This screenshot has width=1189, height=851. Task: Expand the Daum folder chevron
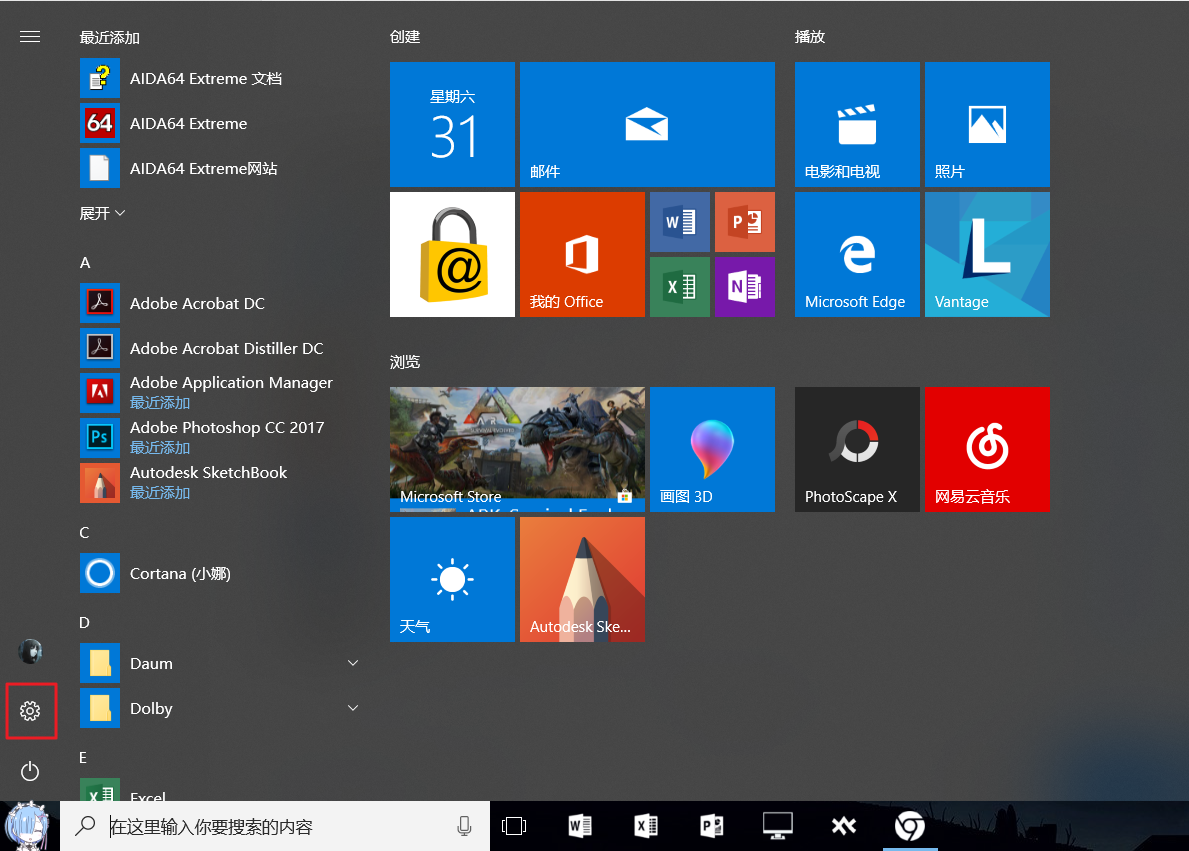coord(353,663)
